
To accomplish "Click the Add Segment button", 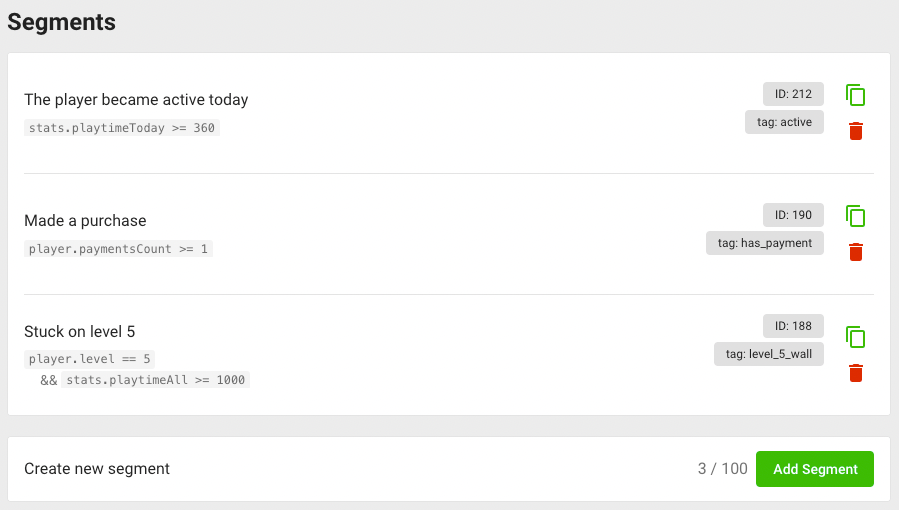I will (x=815, y=469).
